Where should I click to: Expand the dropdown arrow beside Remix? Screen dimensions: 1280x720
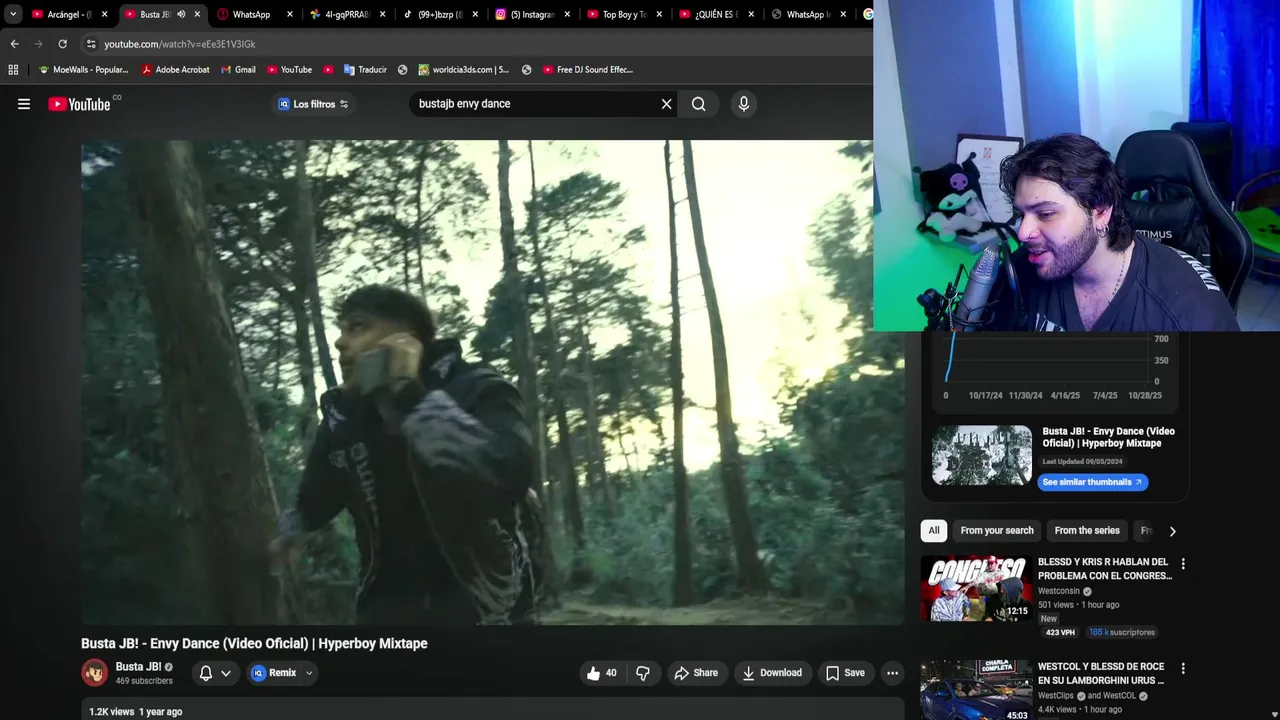click(x=309, y=673)
